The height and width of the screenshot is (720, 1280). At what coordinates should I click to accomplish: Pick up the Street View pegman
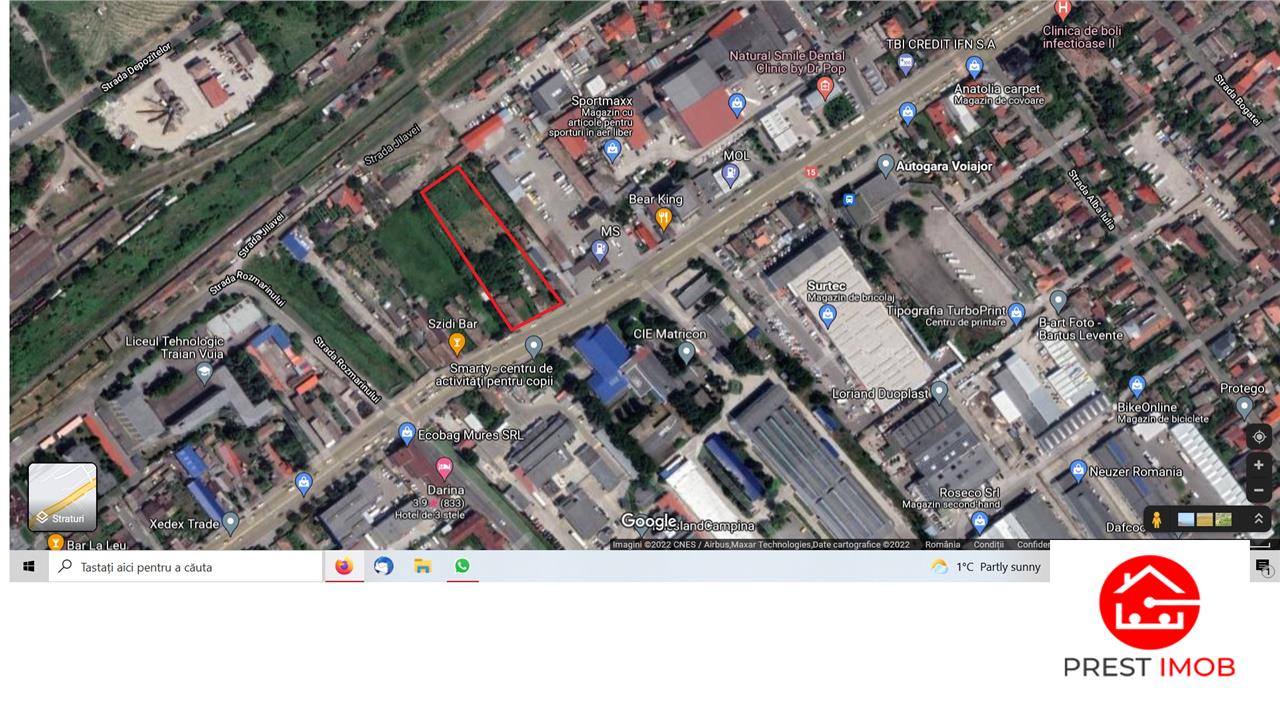pyautogui.click(x=1157, y=519)
